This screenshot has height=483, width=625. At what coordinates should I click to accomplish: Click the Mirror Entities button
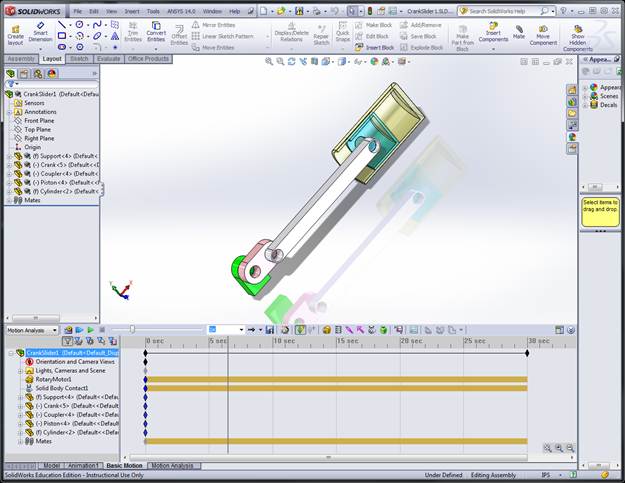point(216,24)
